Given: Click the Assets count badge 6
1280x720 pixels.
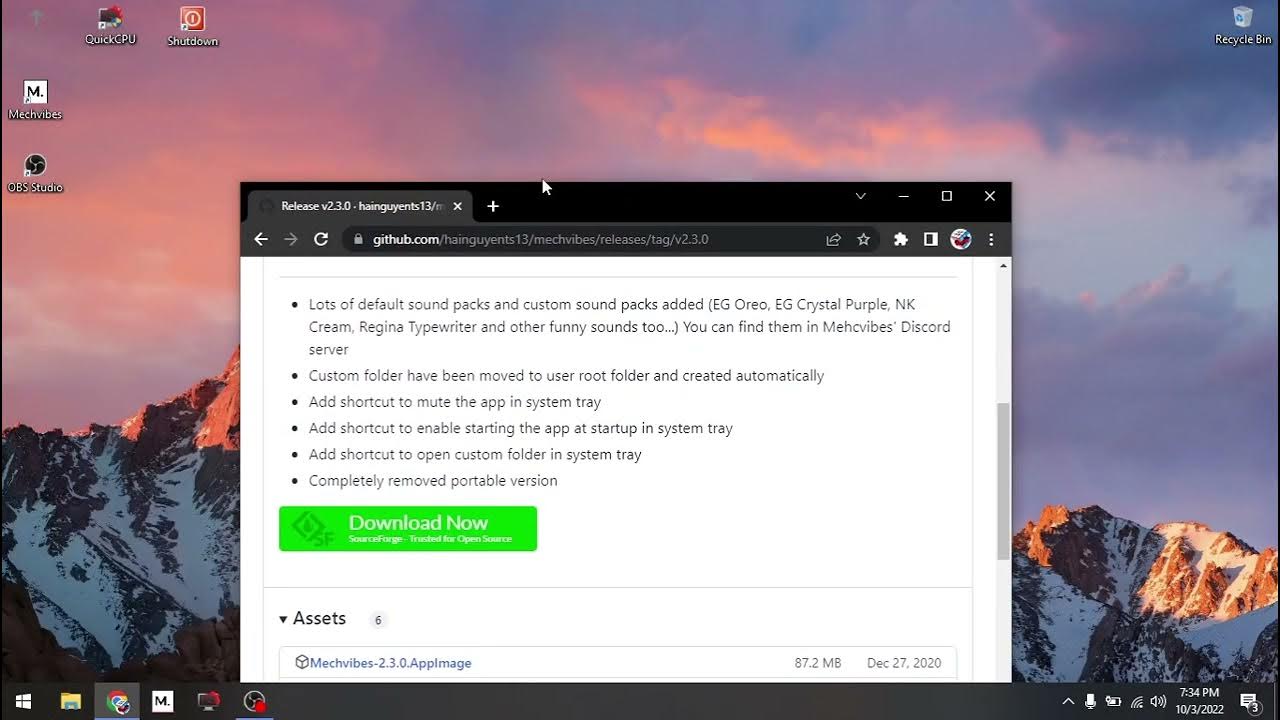Looking at the screenshot, I should 378,620.
